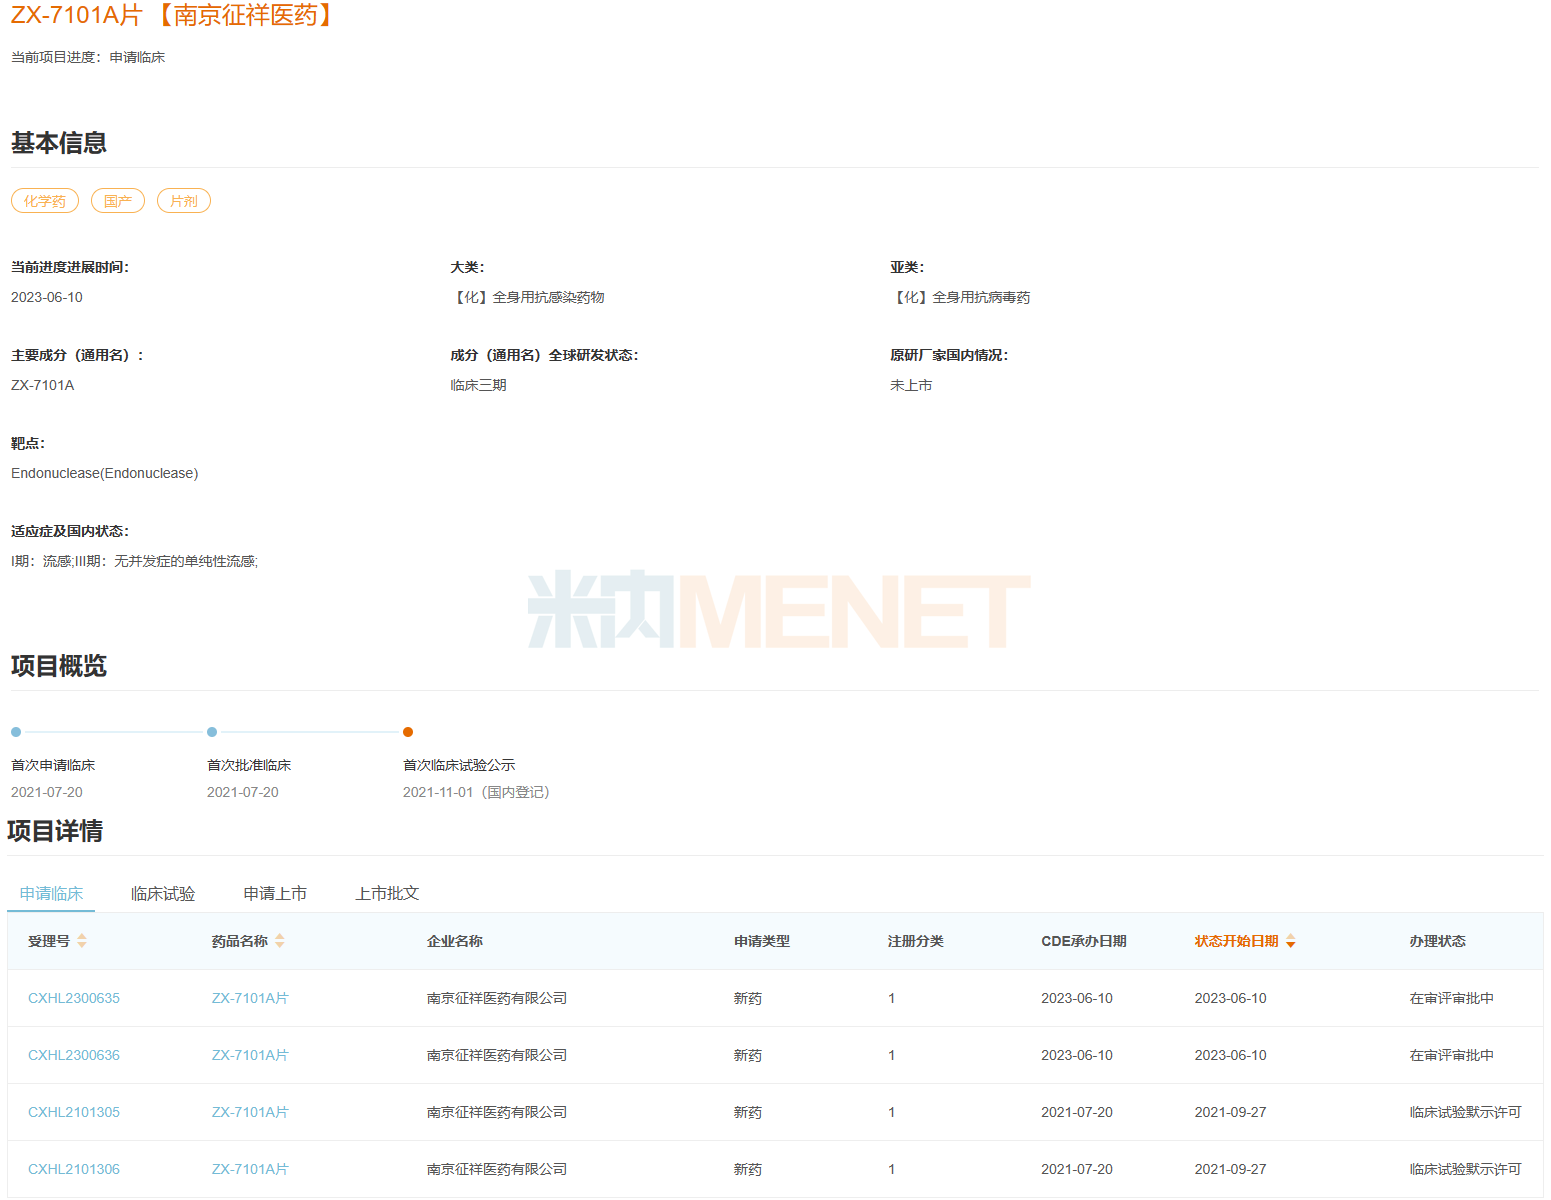1551x1200 pixels.
Task: Click the 项目概览 section heading
Action: coord(59,666)
